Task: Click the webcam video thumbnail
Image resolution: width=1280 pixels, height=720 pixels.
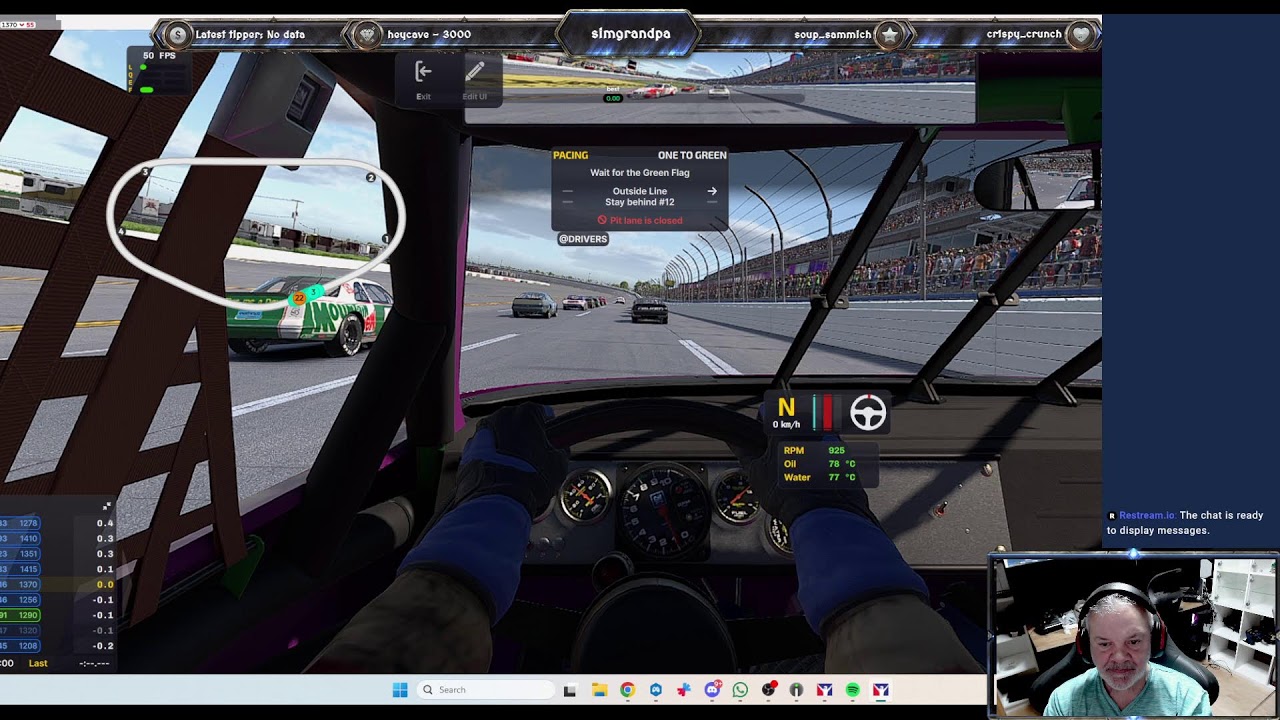Action: 1134,636
